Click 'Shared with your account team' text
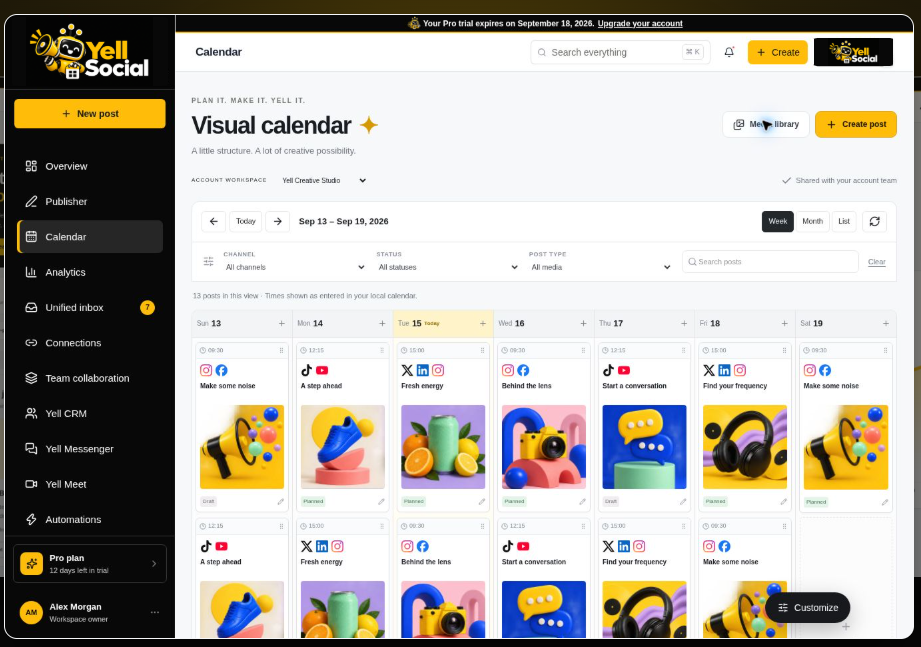 point(846,181)
